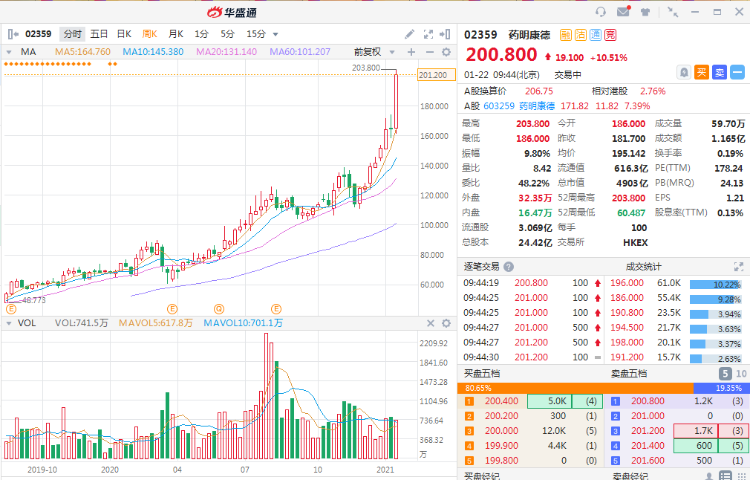Zoom in chart with plus icon
Viewport: 750px width, 480px height.
click(x=411, y=52)
